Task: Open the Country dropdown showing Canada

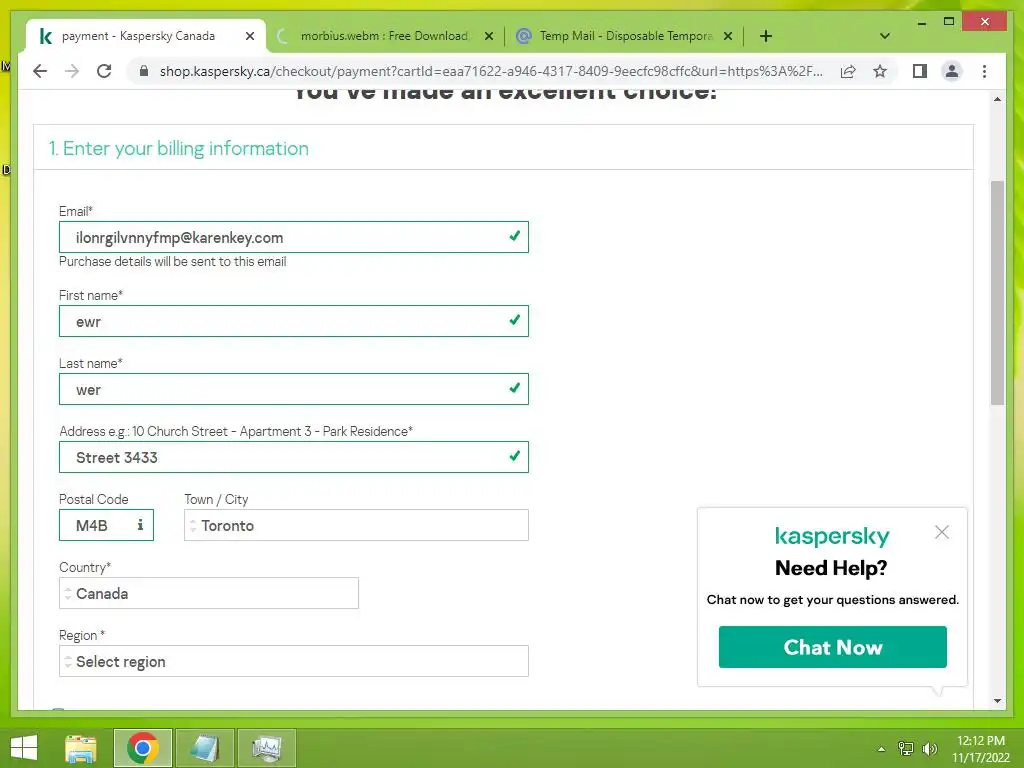Action: [x=209, y=593]
